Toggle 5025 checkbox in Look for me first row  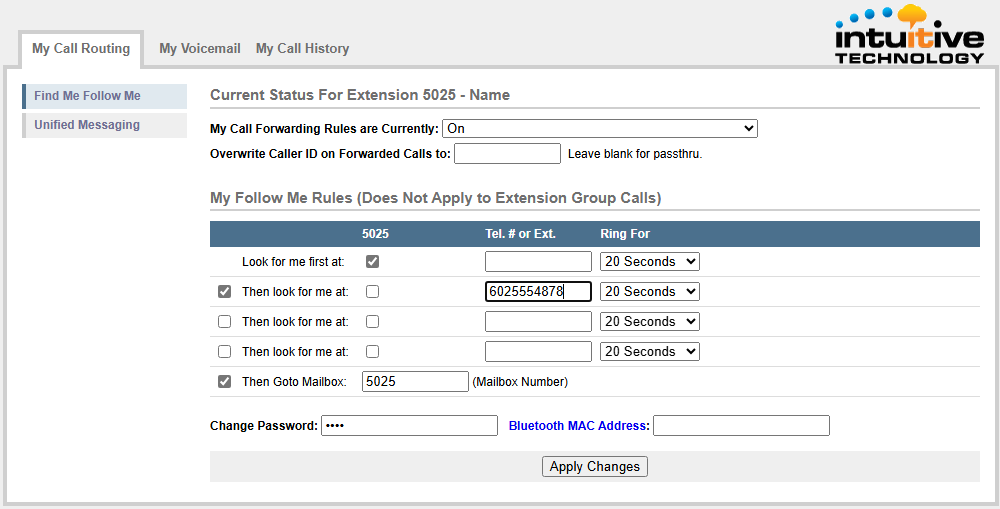(372, 262)
